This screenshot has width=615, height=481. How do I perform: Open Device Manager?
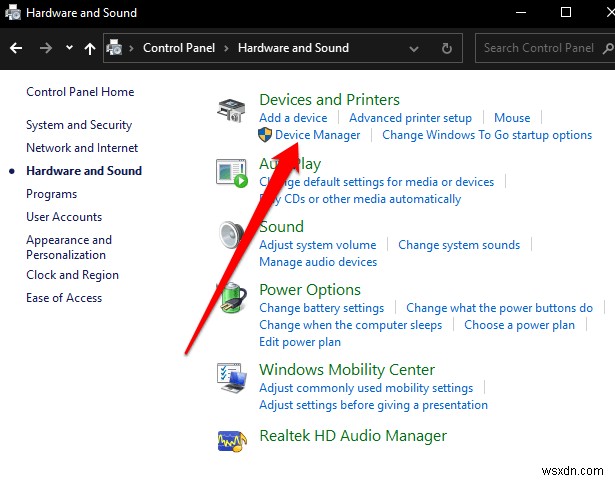tap(317, 135)
